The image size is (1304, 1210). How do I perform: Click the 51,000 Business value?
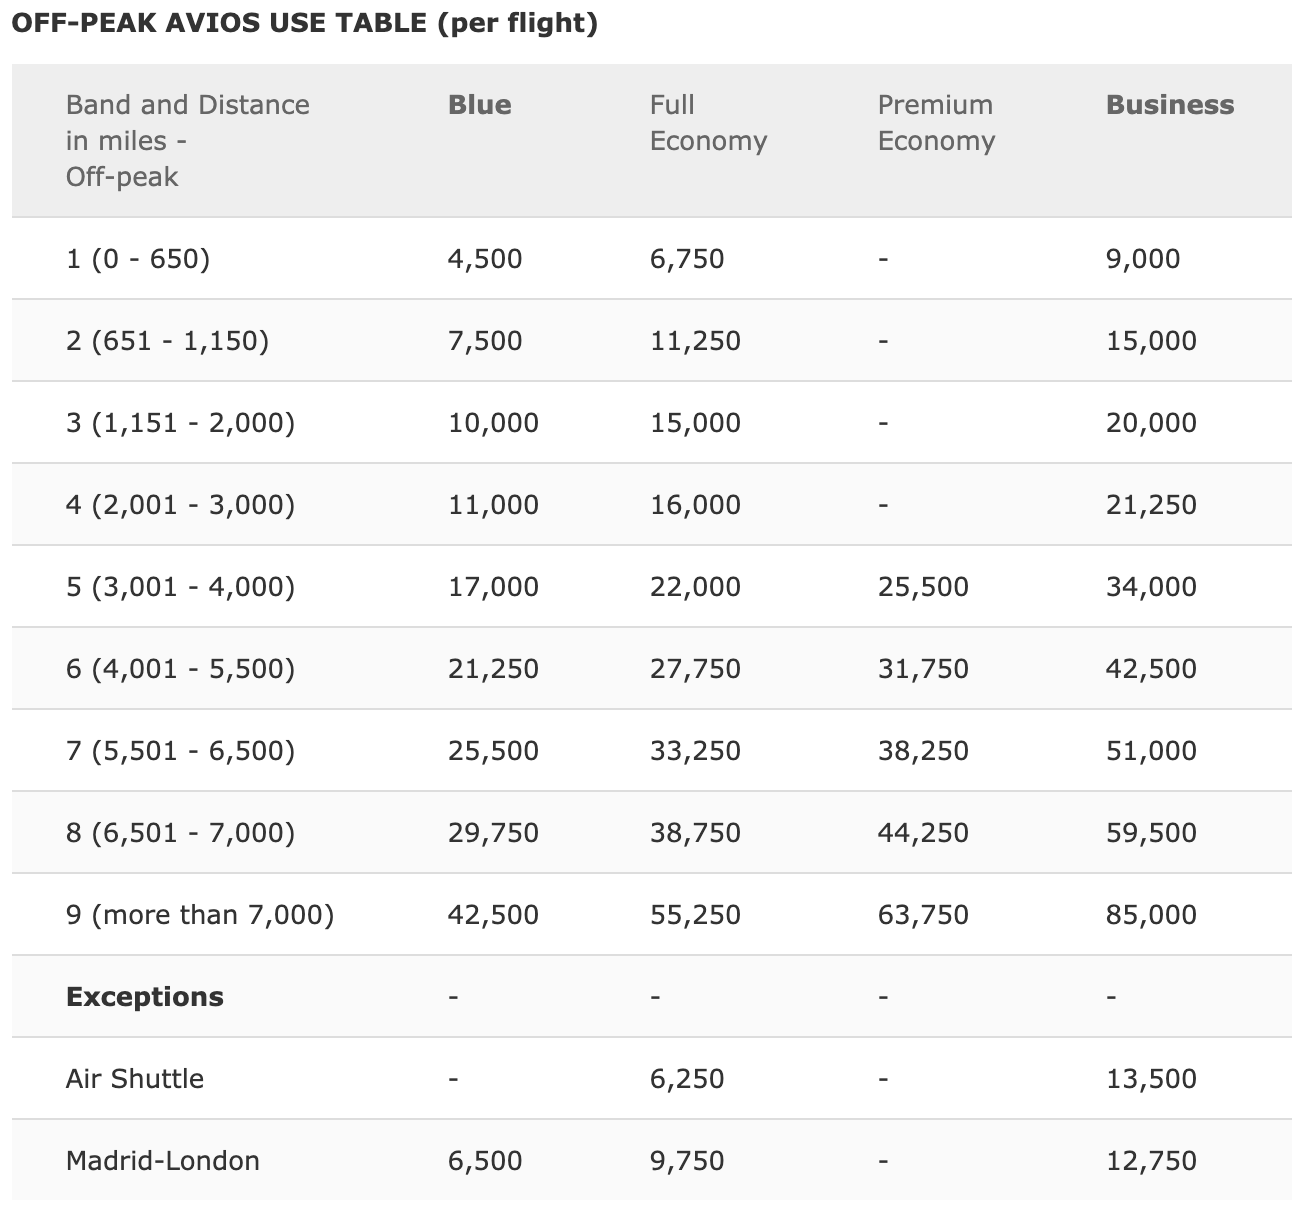point(1151,751)
